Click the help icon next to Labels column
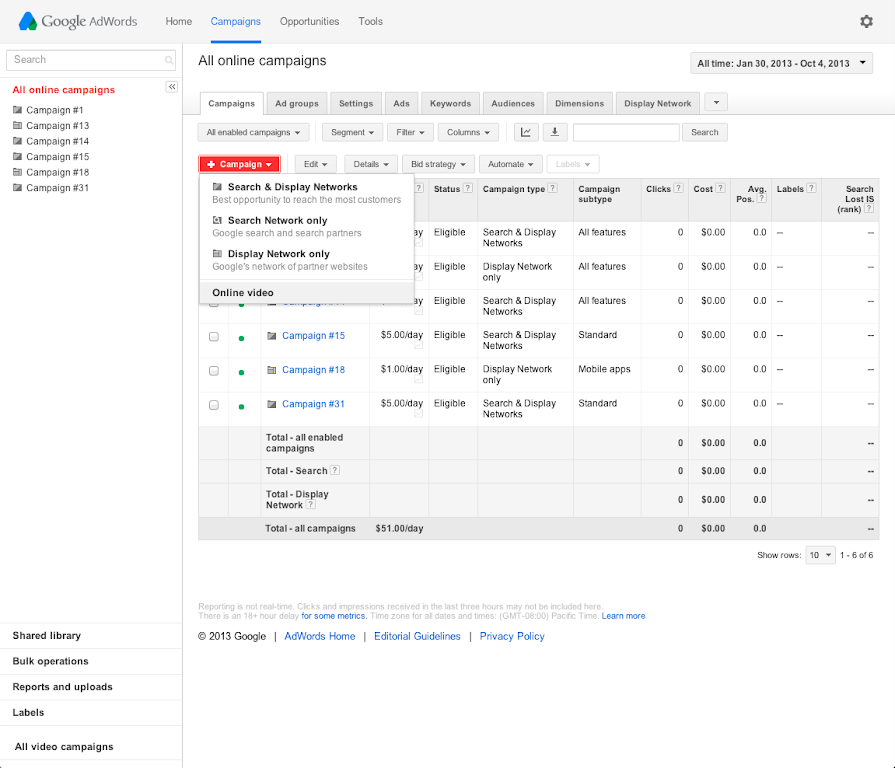 pyautogui.click(x=811, y=188)
